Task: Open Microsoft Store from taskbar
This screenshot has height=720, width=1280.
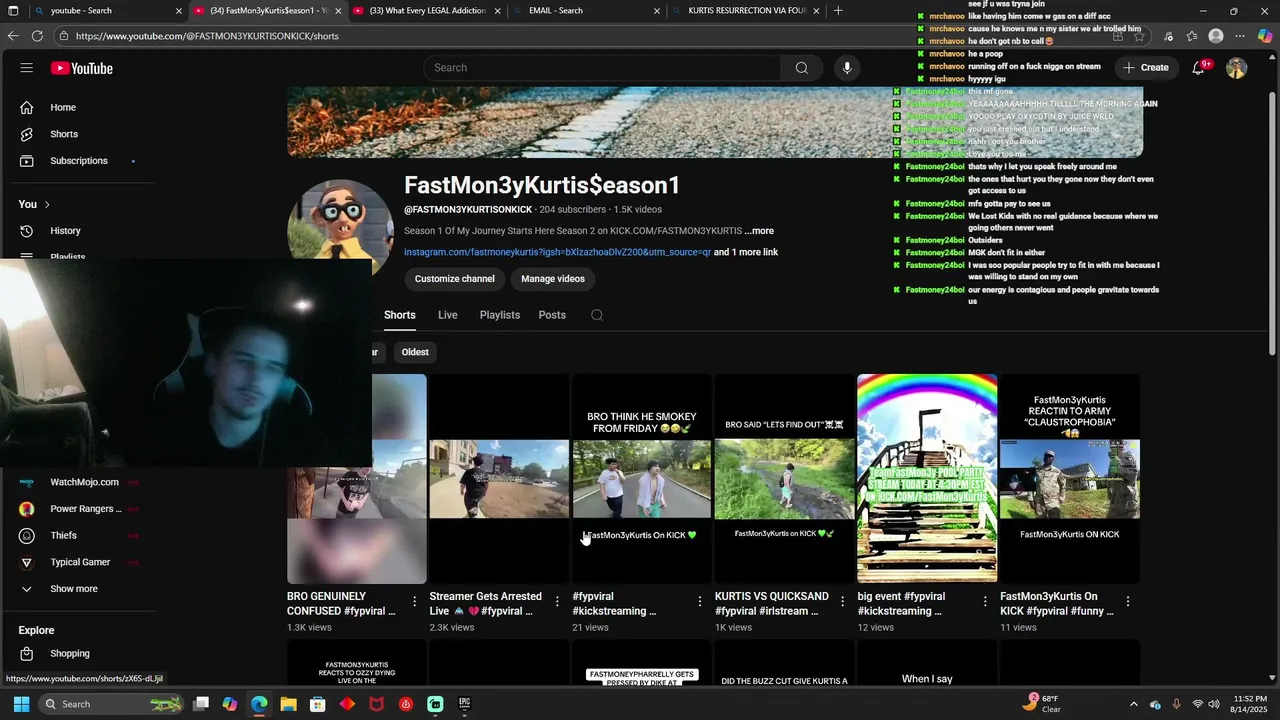Action: (317, 704)
